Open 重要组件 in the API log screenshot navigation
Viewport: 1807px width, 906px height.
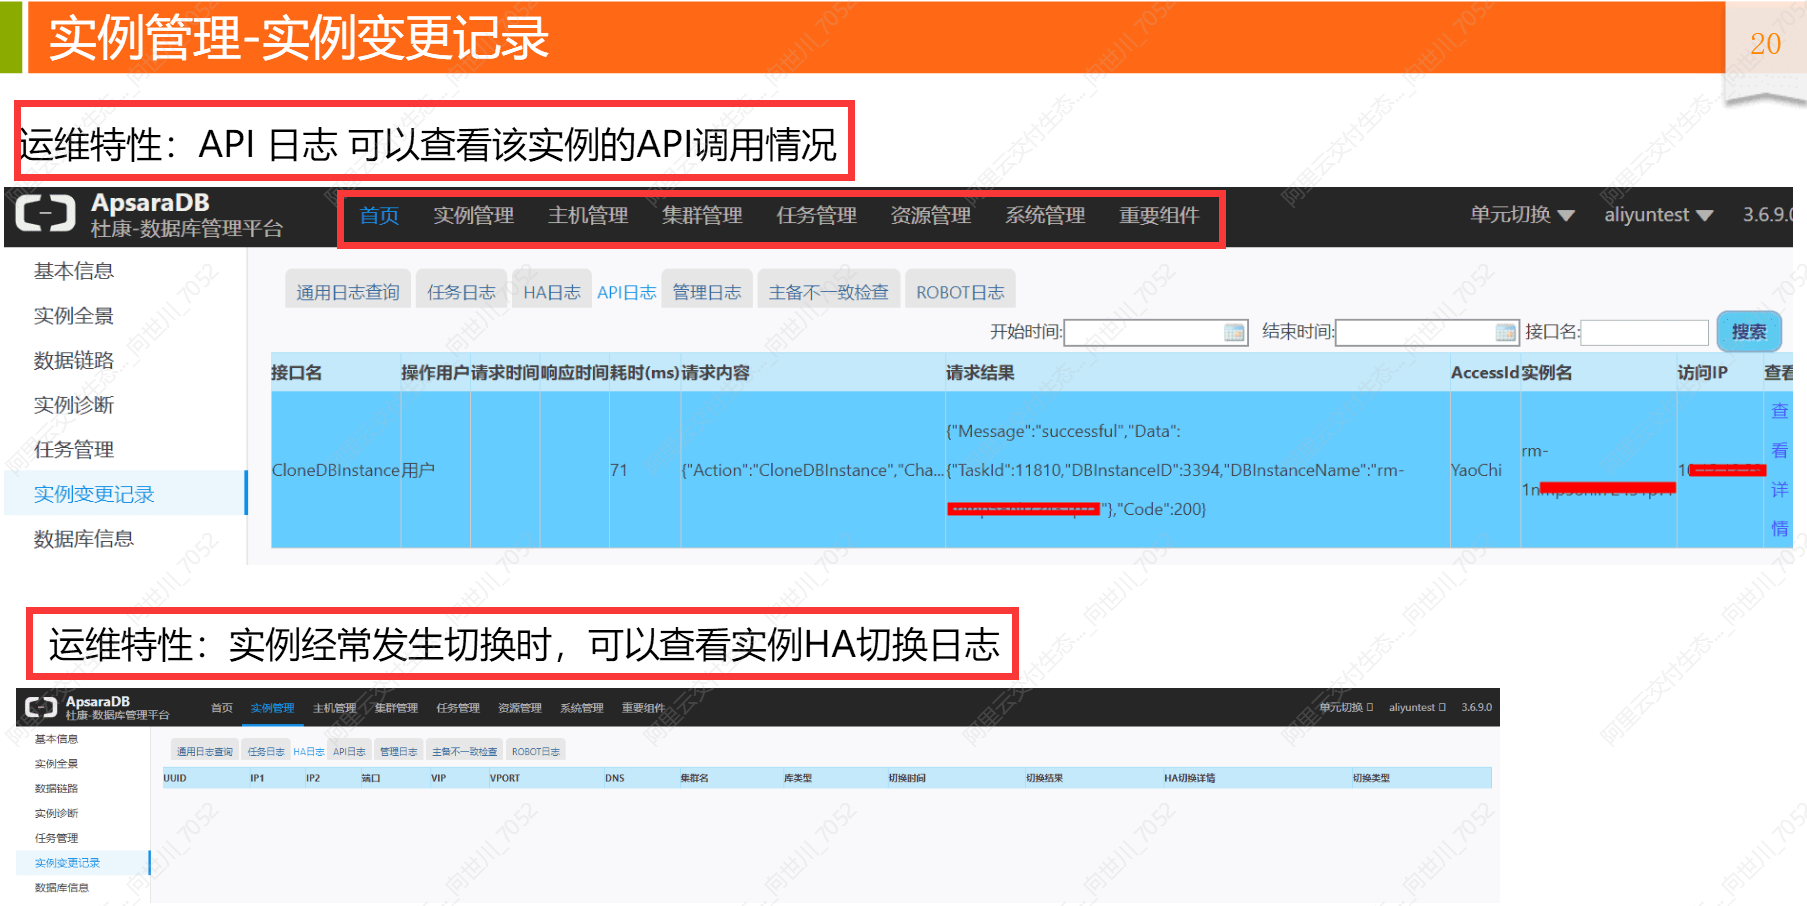1159,215
